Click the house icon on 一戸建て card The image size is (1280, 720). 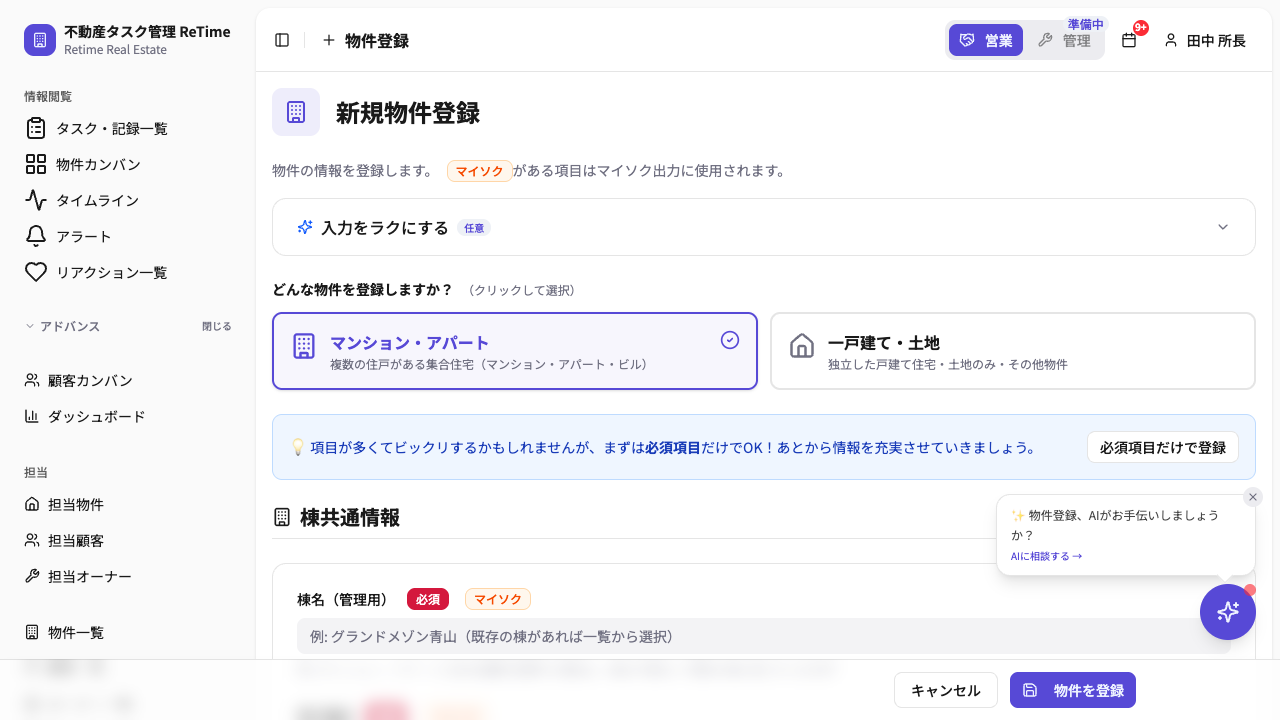click(x=802, y=346)
